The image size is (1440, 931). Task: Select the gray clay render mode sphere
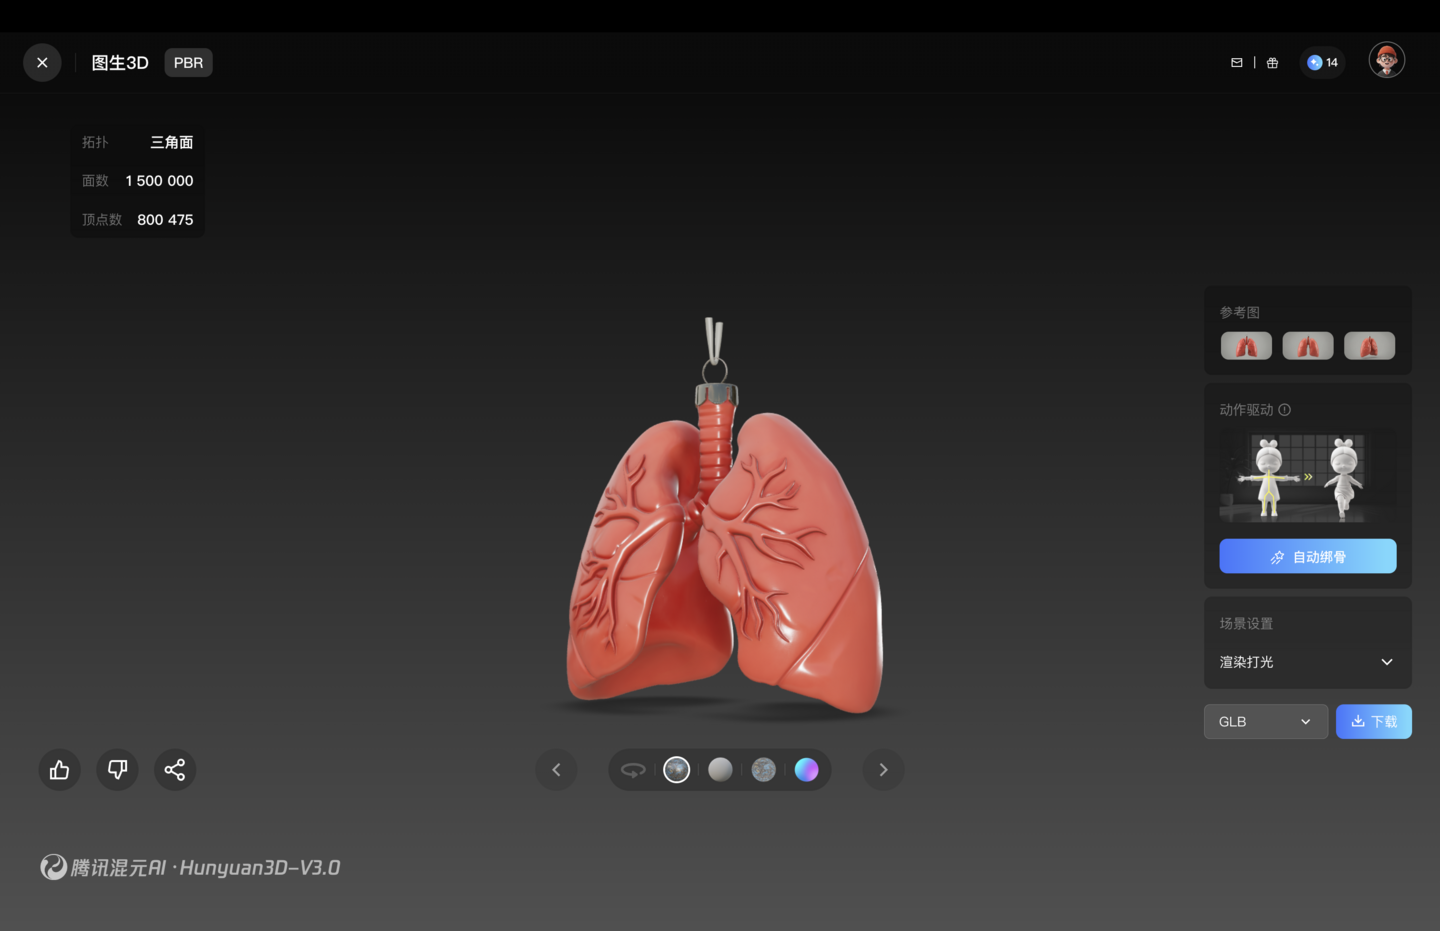720,770
